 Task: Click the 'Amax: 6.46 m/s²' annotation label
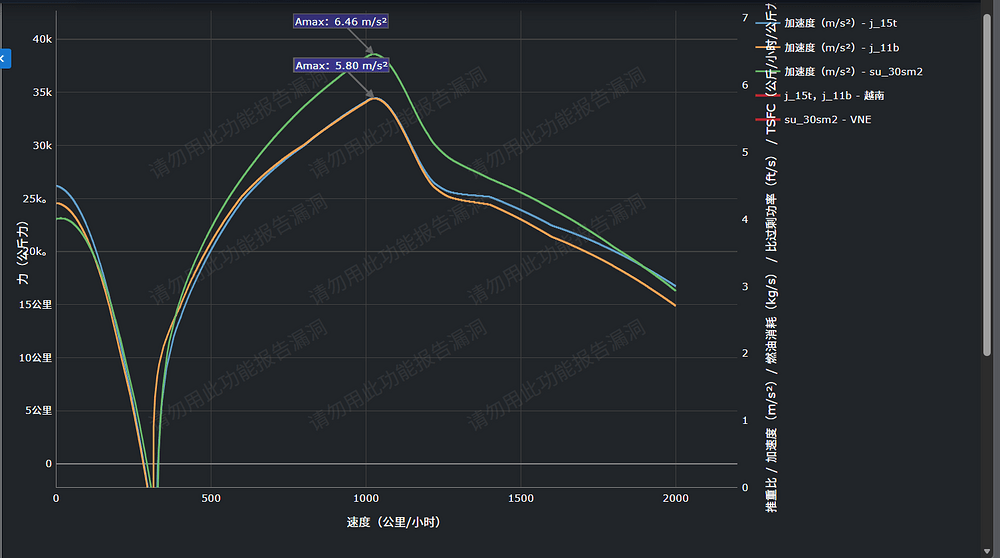click(x=340, y=21)
